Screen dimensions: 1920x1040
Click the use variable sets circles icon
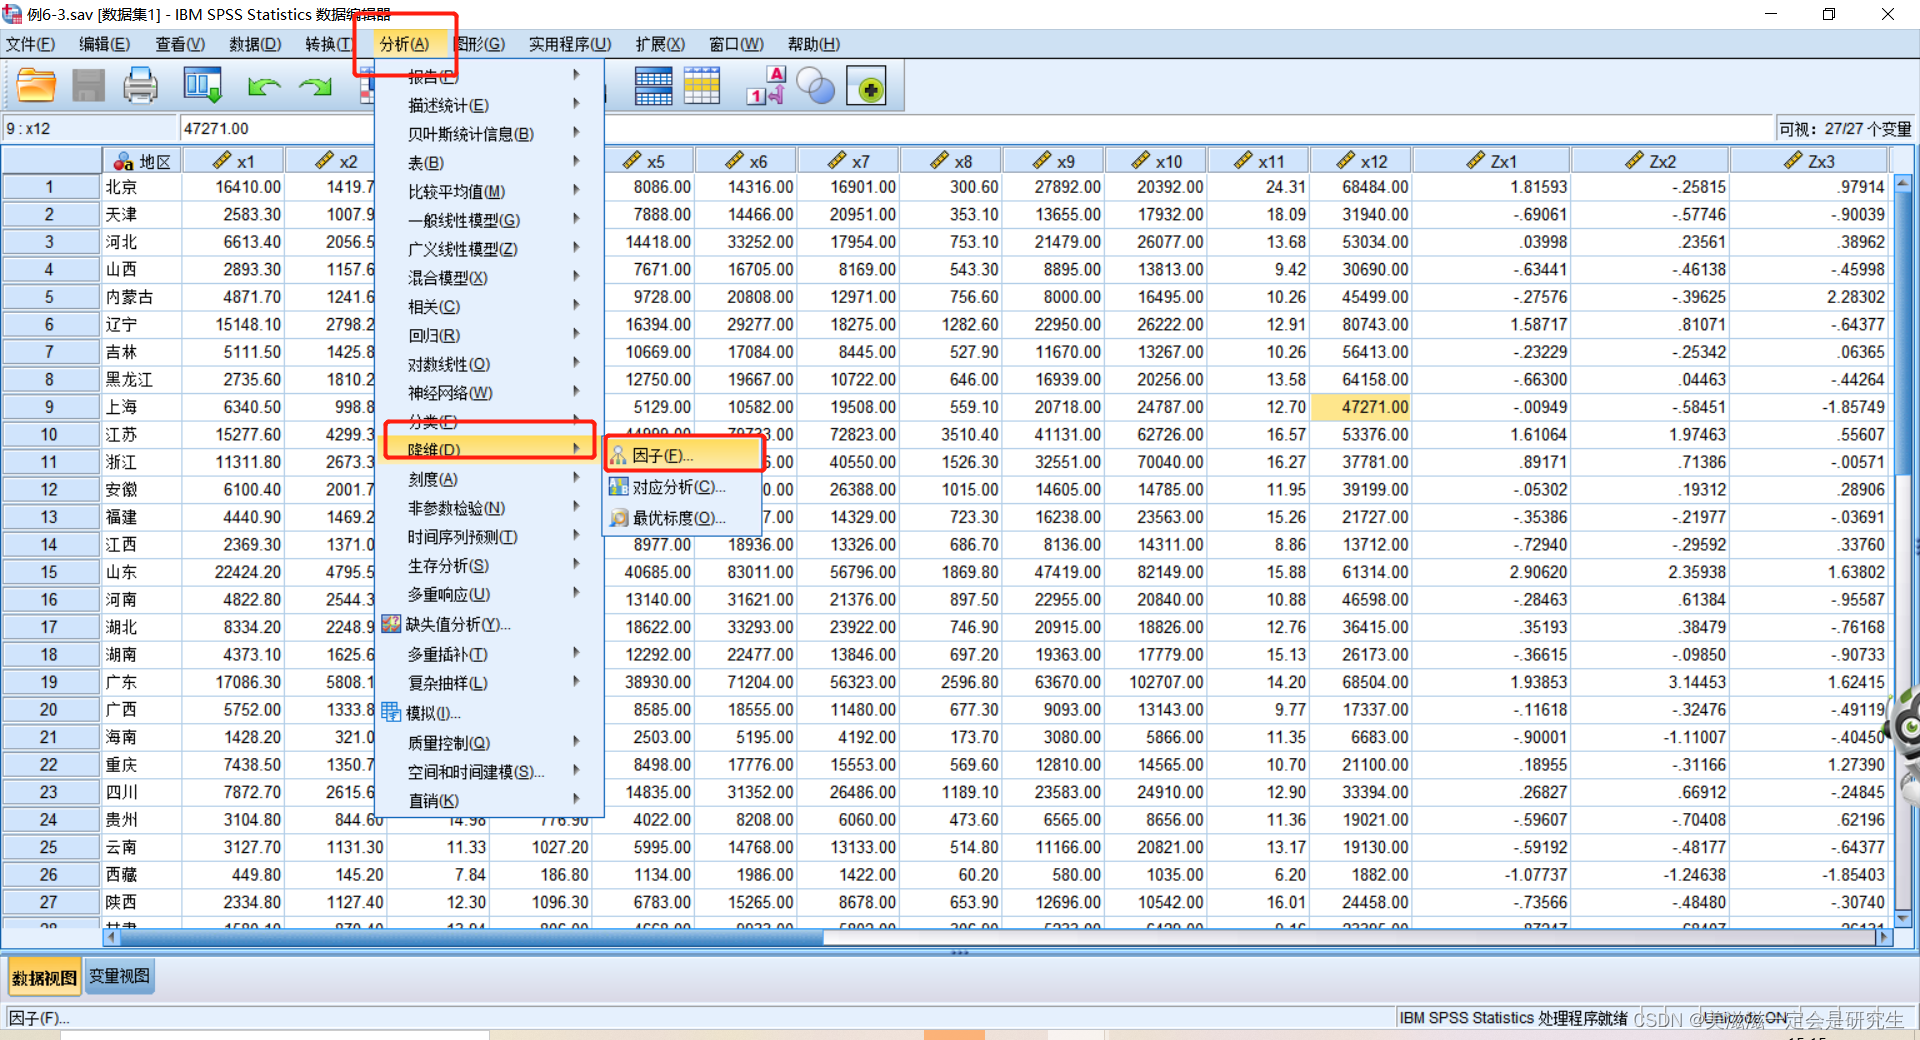click(816, 87)
